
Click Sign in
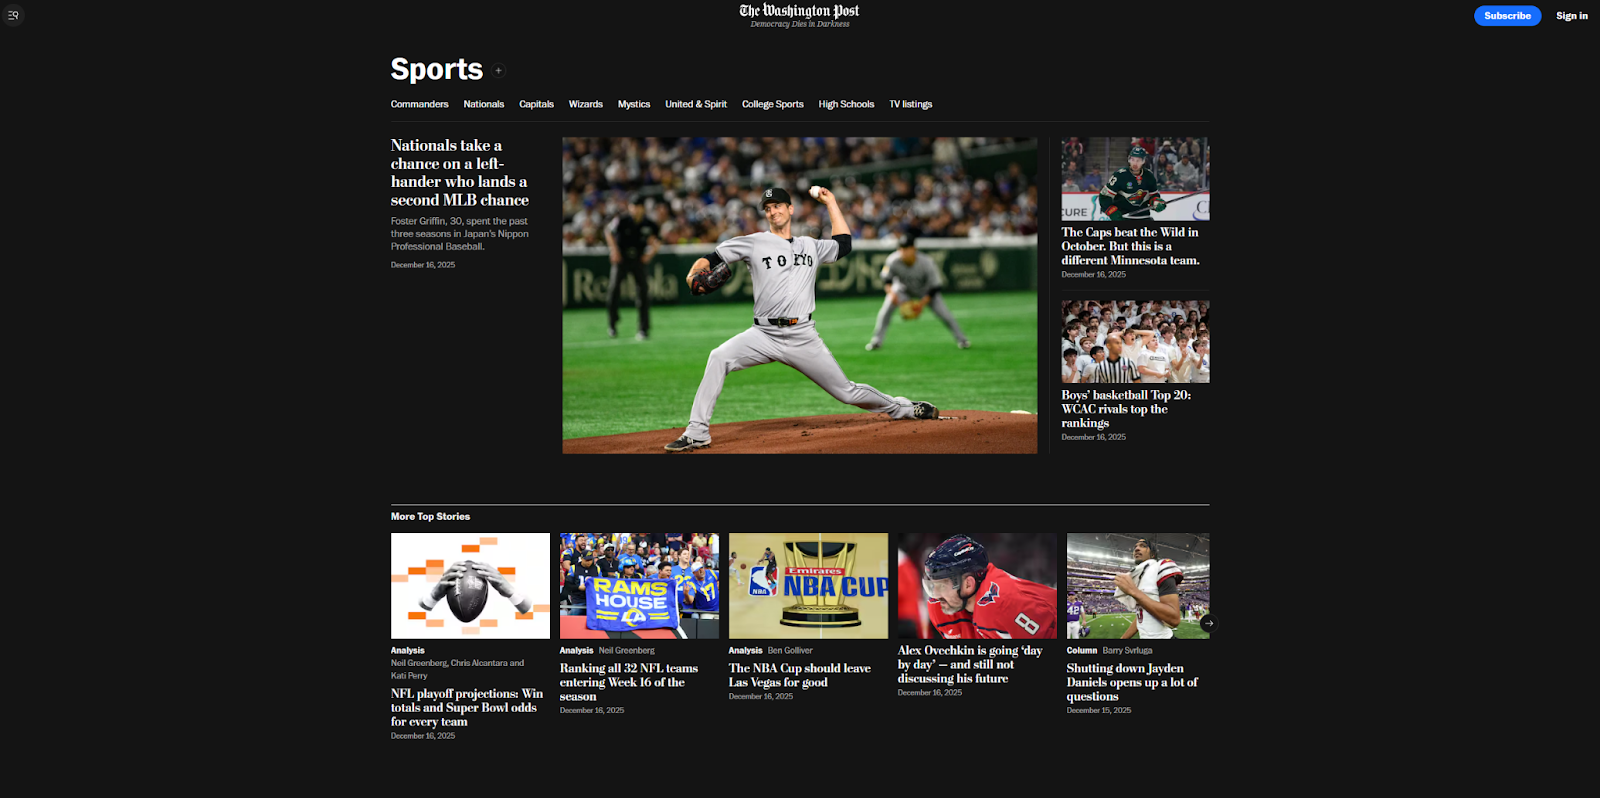point(1571,16)
